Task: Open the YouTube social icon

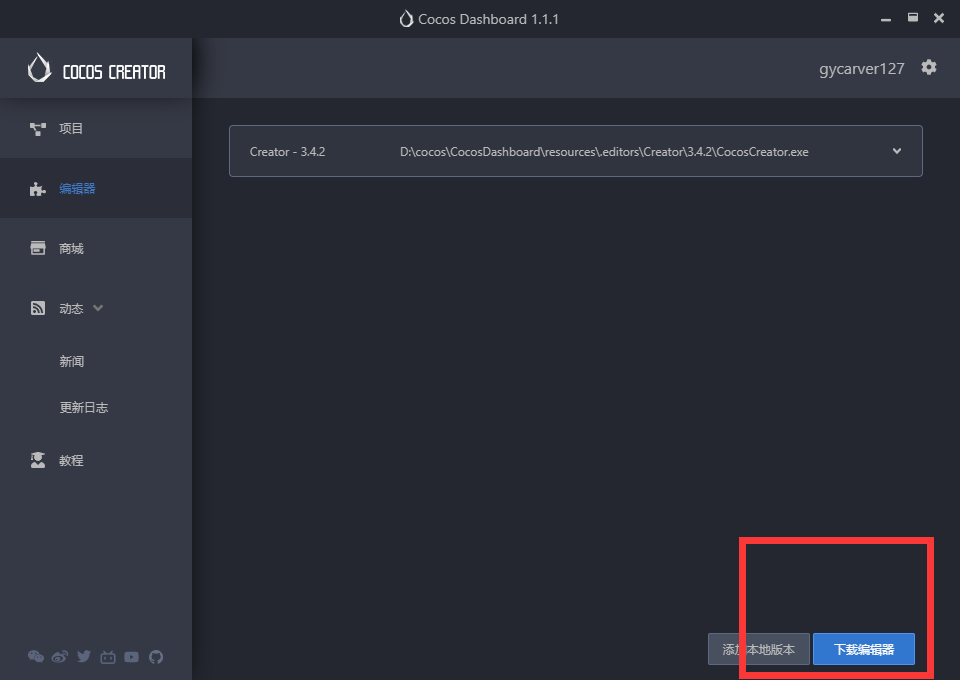Action: point(132,657)
